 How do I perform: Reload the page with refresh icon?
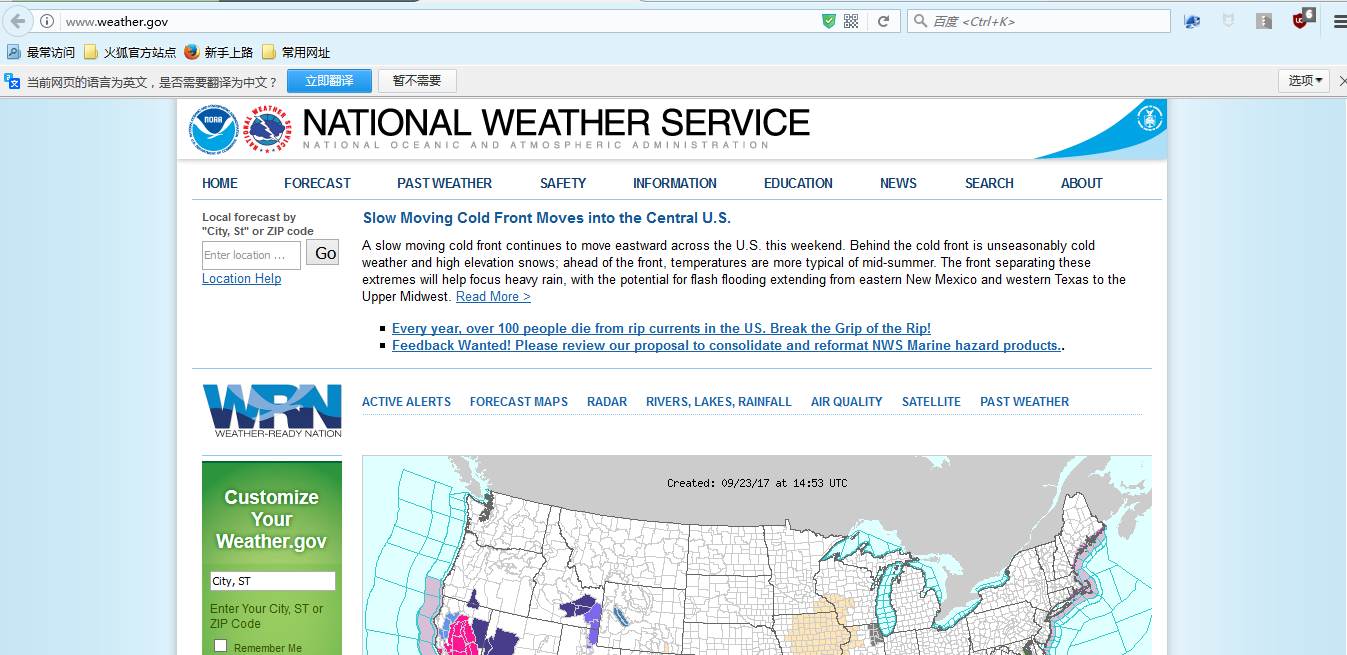click(x=883, y=21)
